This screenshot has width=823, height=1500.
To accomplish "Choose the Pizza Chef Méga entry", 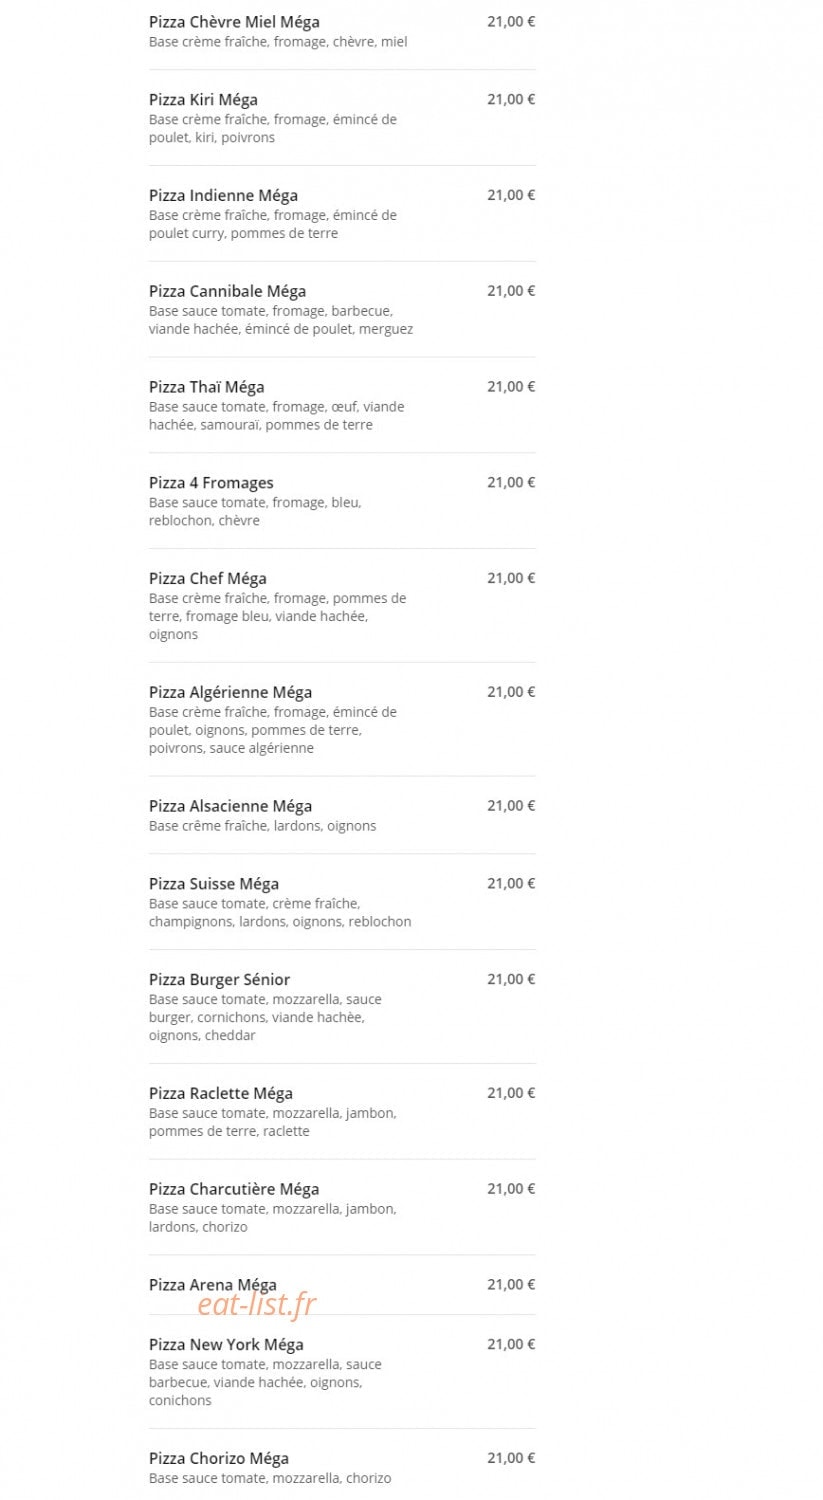I will (208, 579).
